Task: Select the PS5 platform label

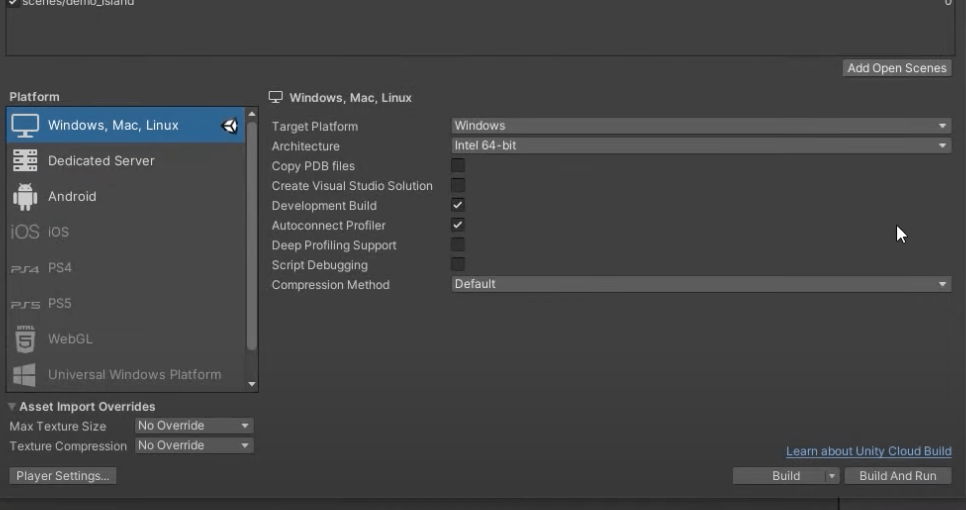Action: coord(60,304)
